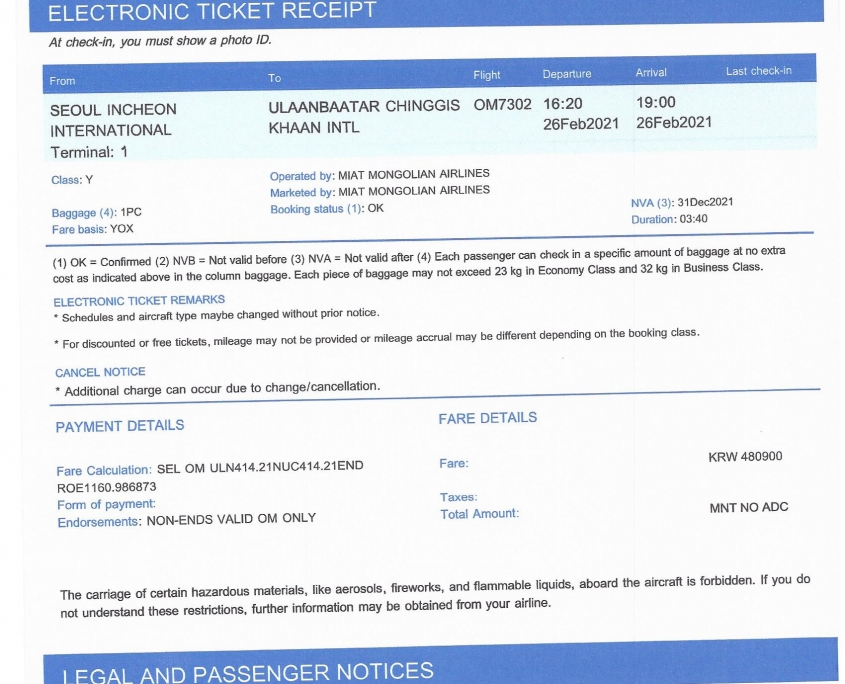
Task: Click the Arrival column header
Action: (x=650, y=72)
